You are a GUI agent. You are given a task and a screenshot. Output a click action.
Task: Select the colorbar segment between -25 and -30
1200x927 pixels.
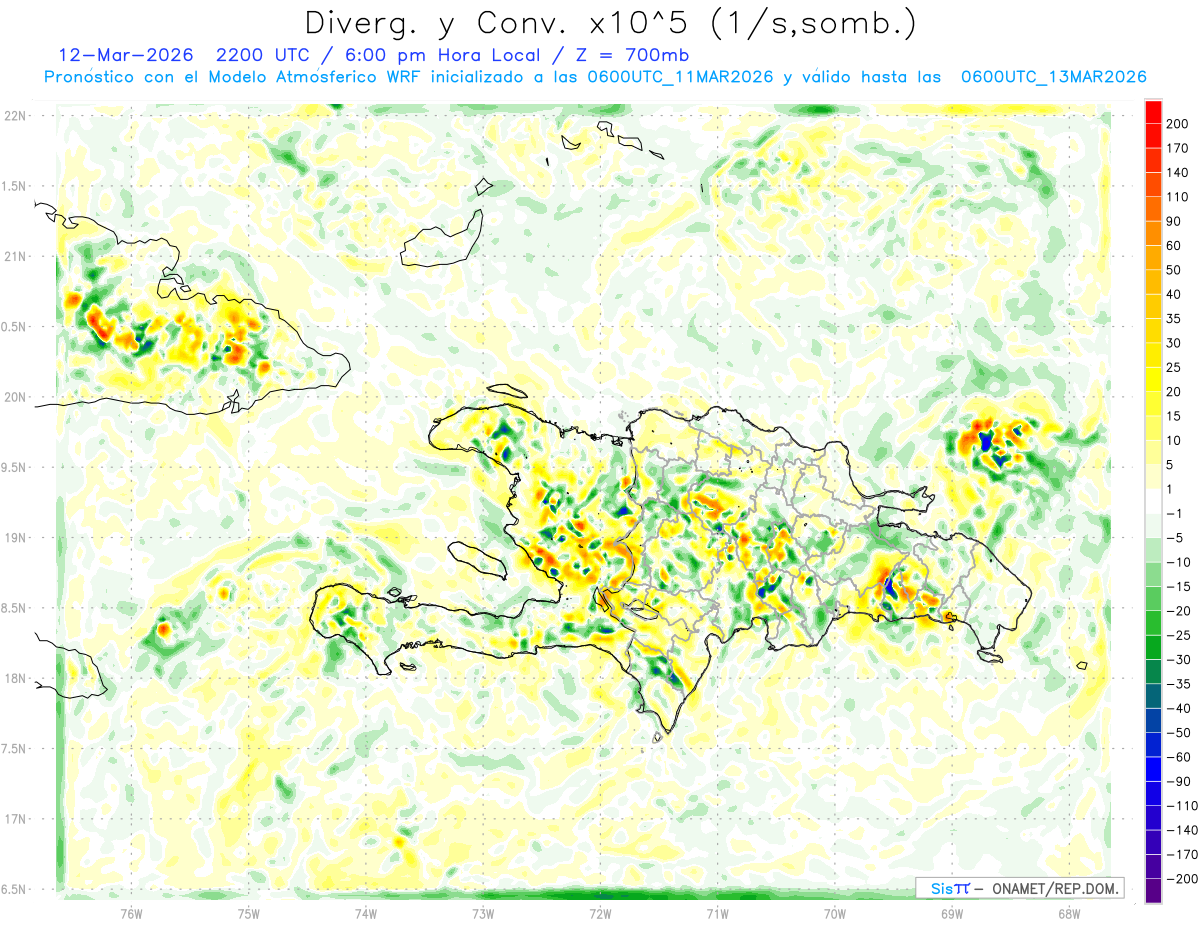(1153, 648)
